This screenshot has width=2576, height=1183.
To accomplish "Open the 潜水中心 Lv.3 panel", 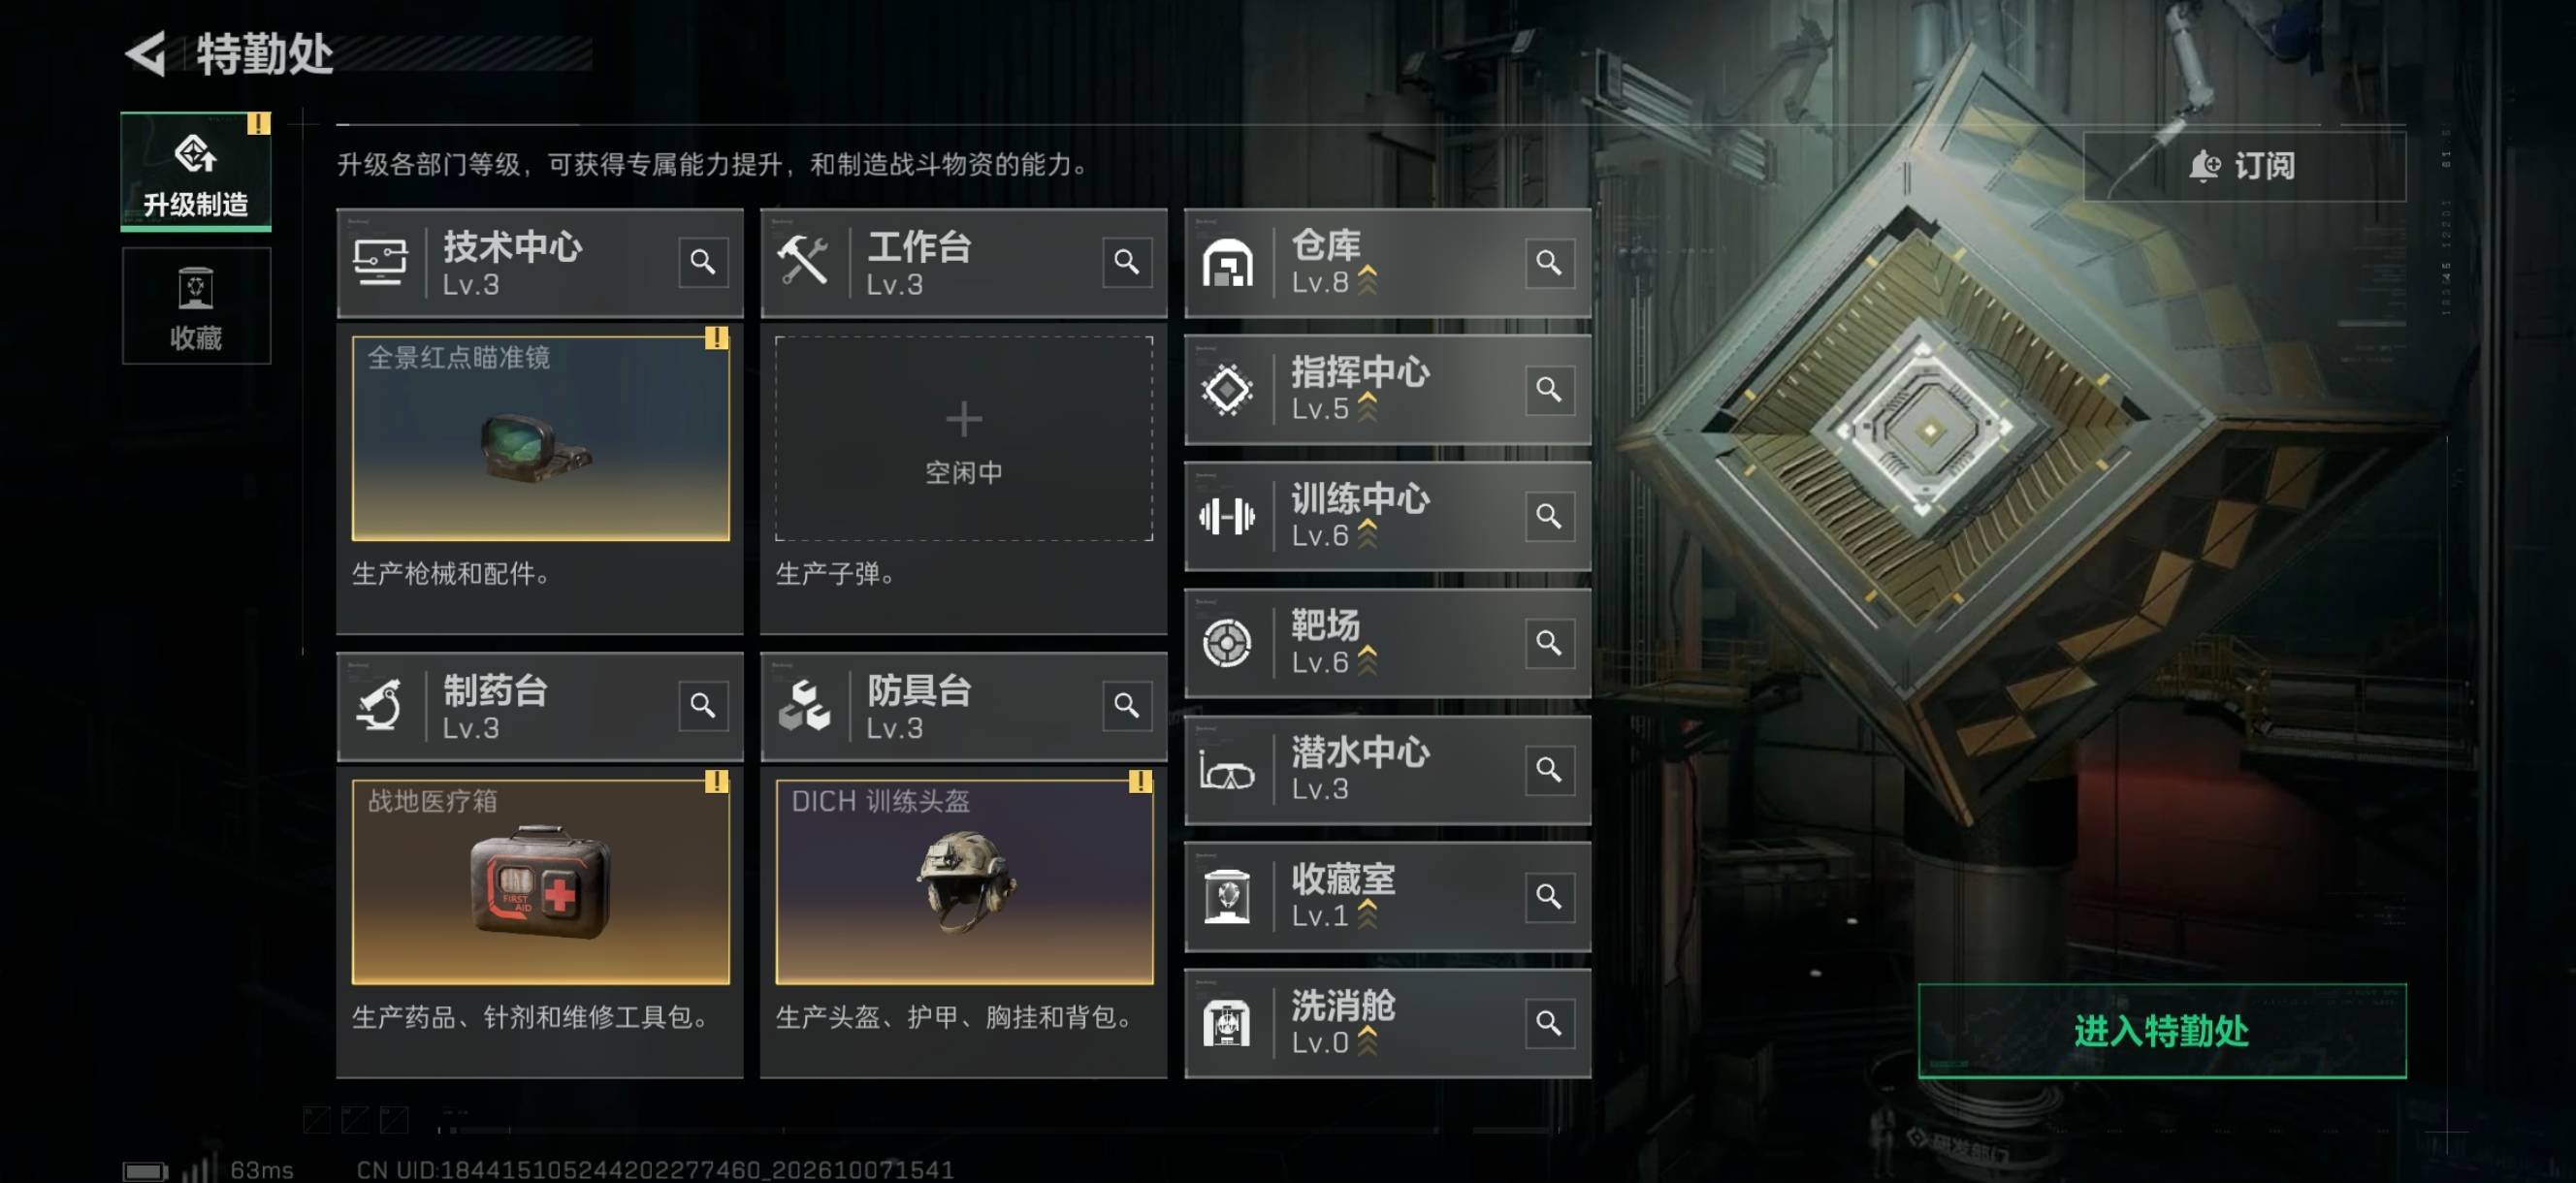I will click(x=1388, y=770).
